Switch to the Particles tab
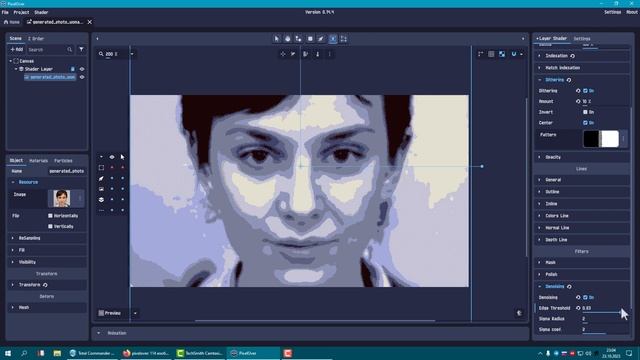640x360 pixels. point(63,161)
